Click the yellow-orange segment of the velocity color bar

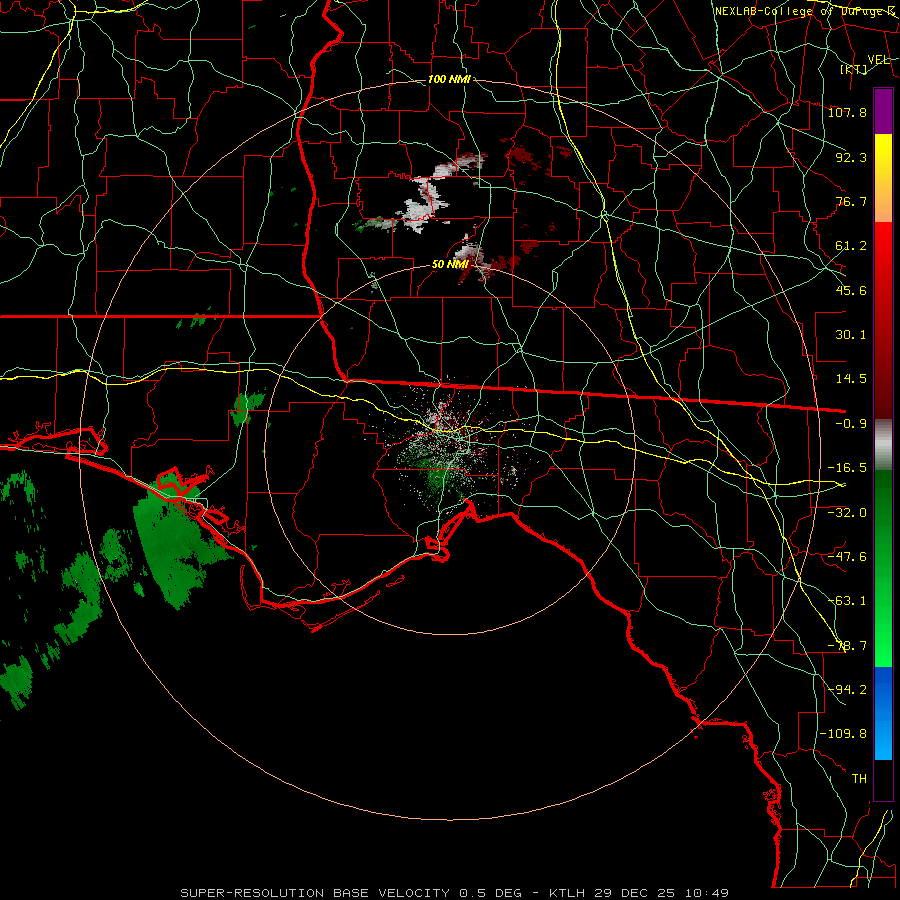click(883, 178)
